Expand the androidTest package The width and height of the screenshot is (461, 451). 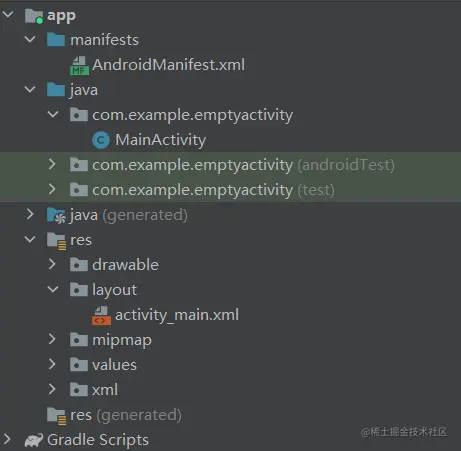click(x=52, y=164)
